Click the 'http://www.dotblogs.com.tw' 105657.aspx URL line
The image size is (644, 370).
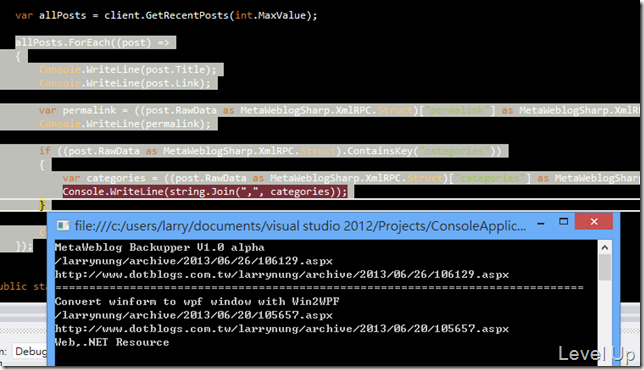(x=282, y=329)
